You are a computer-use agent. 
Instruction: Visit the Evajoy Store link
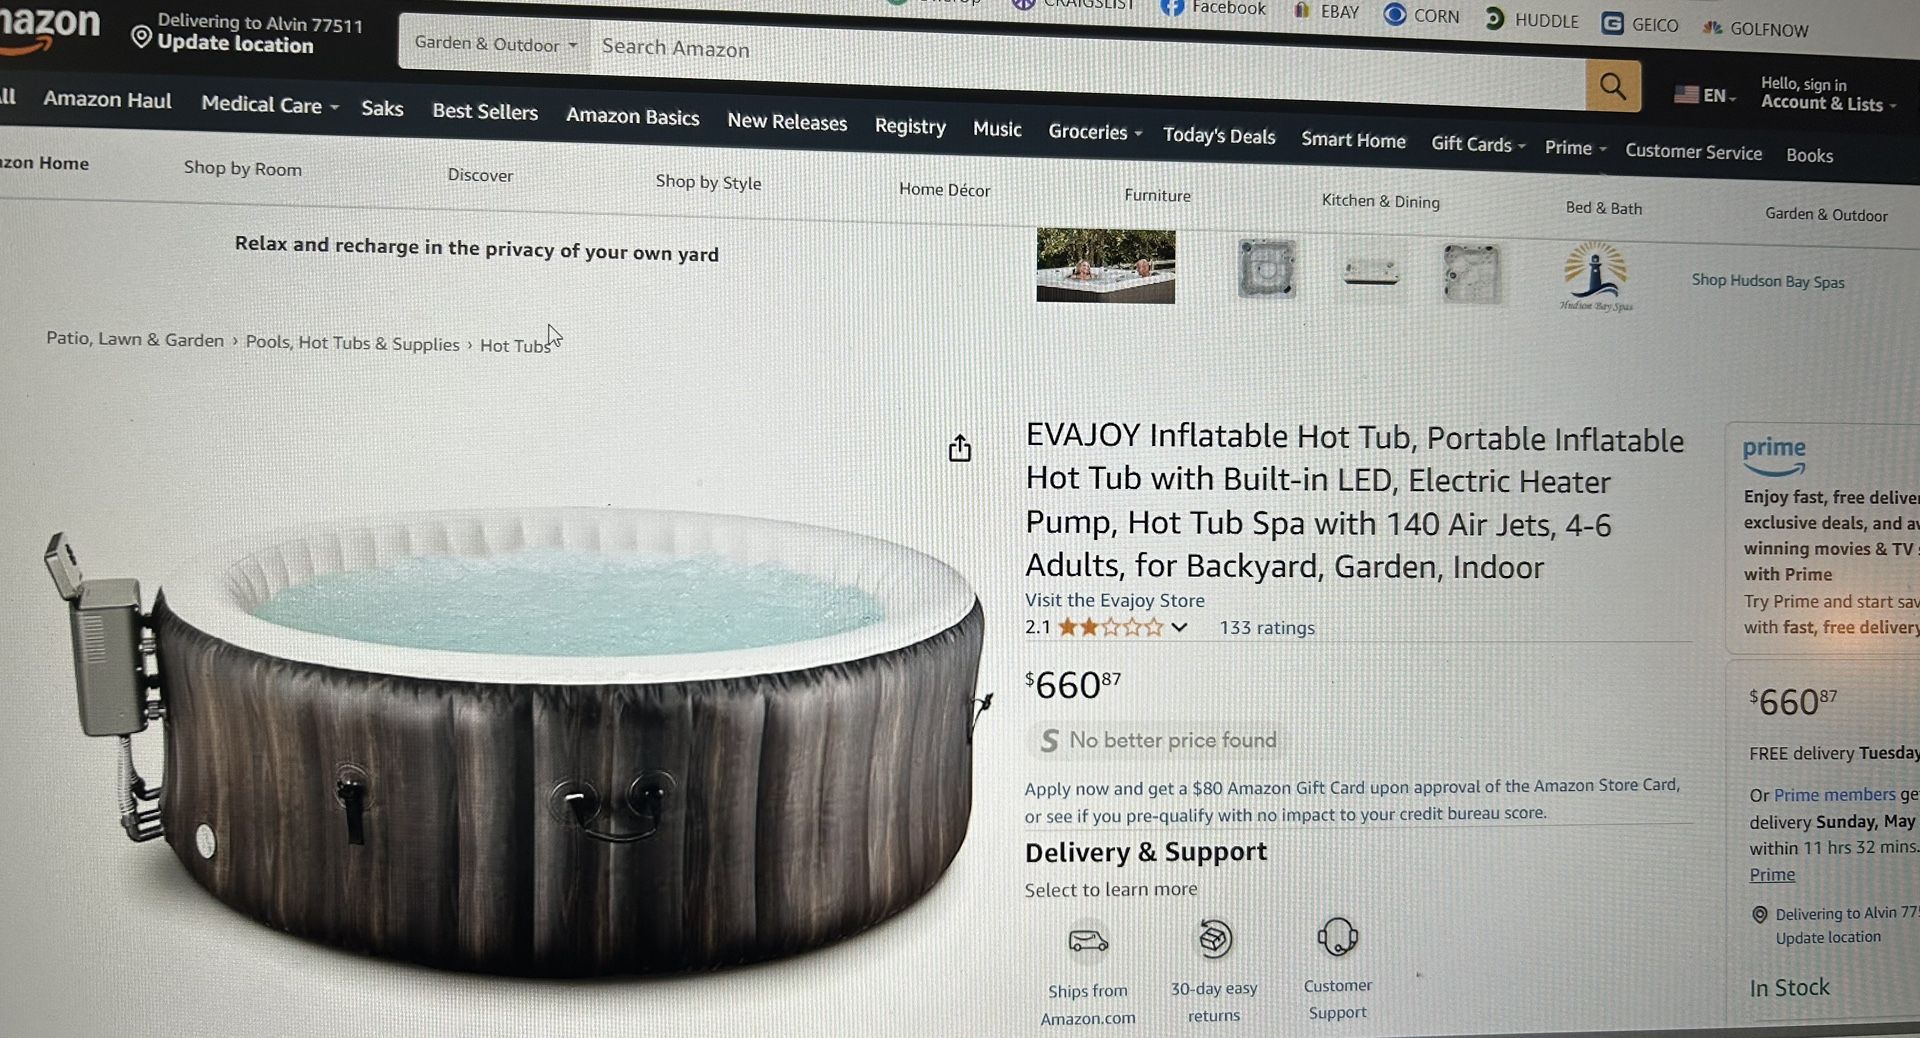coord(1114,600)
